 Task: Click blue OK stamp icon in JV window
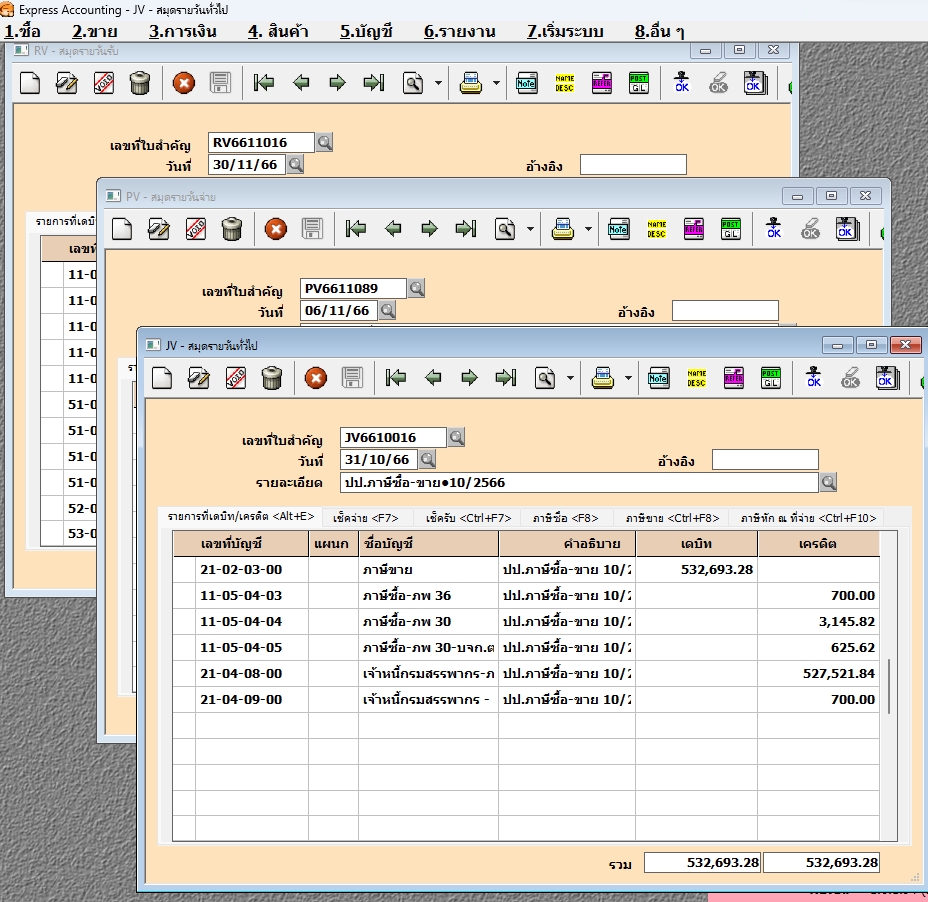click(814, 376)
